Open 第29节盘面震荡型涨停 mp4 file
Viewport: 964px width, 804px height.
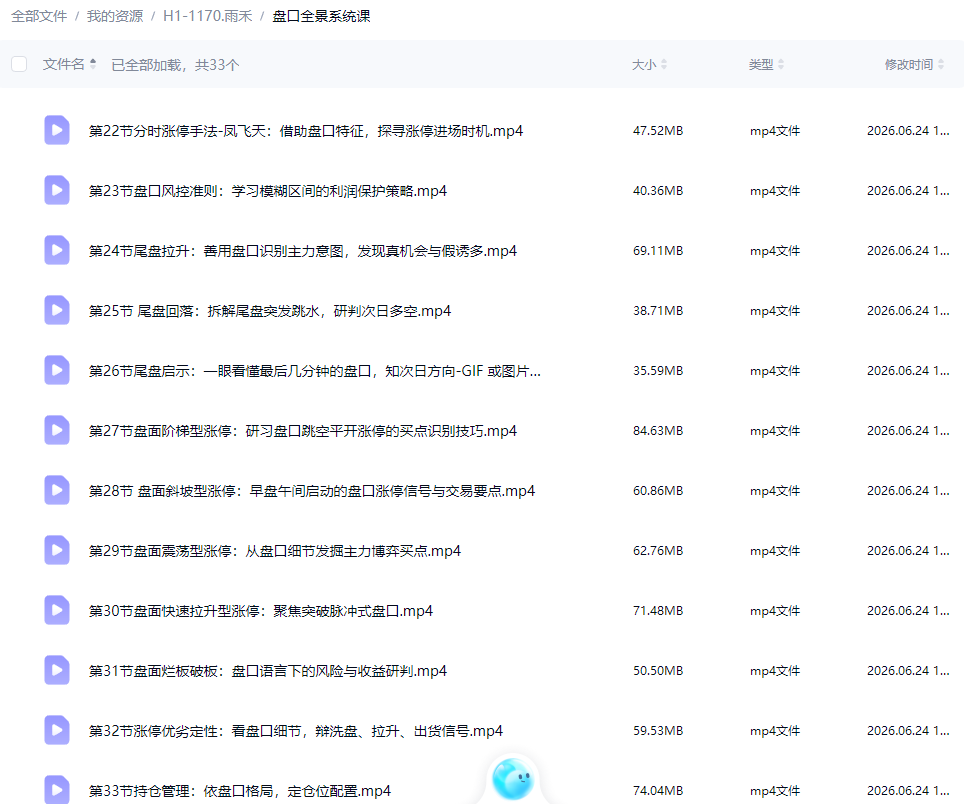[275, 551]
